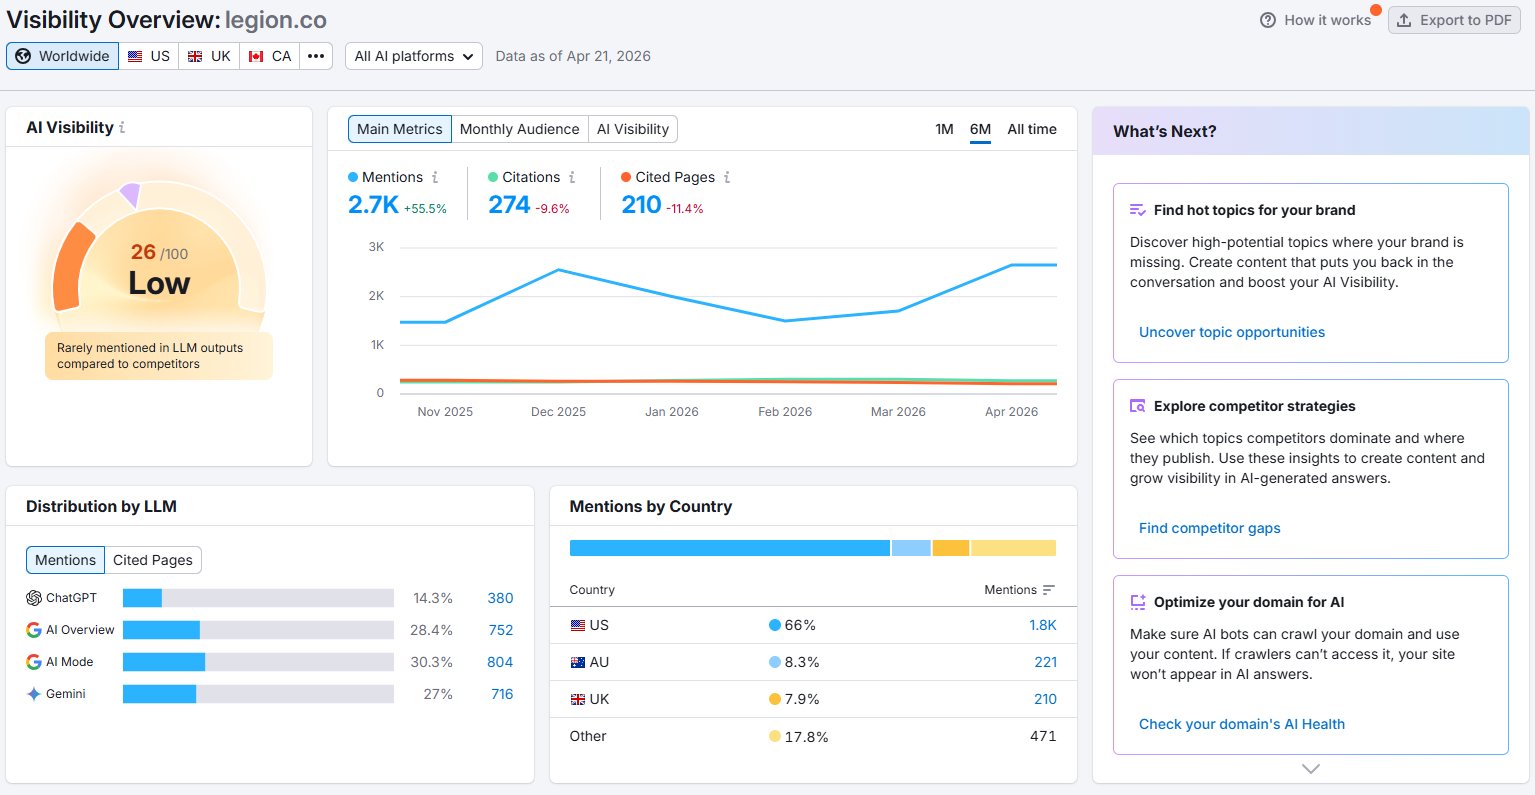This screenshot has width=1535, height=795.
Task: Select the 6M time range
Action: click(x=980, y=129)
